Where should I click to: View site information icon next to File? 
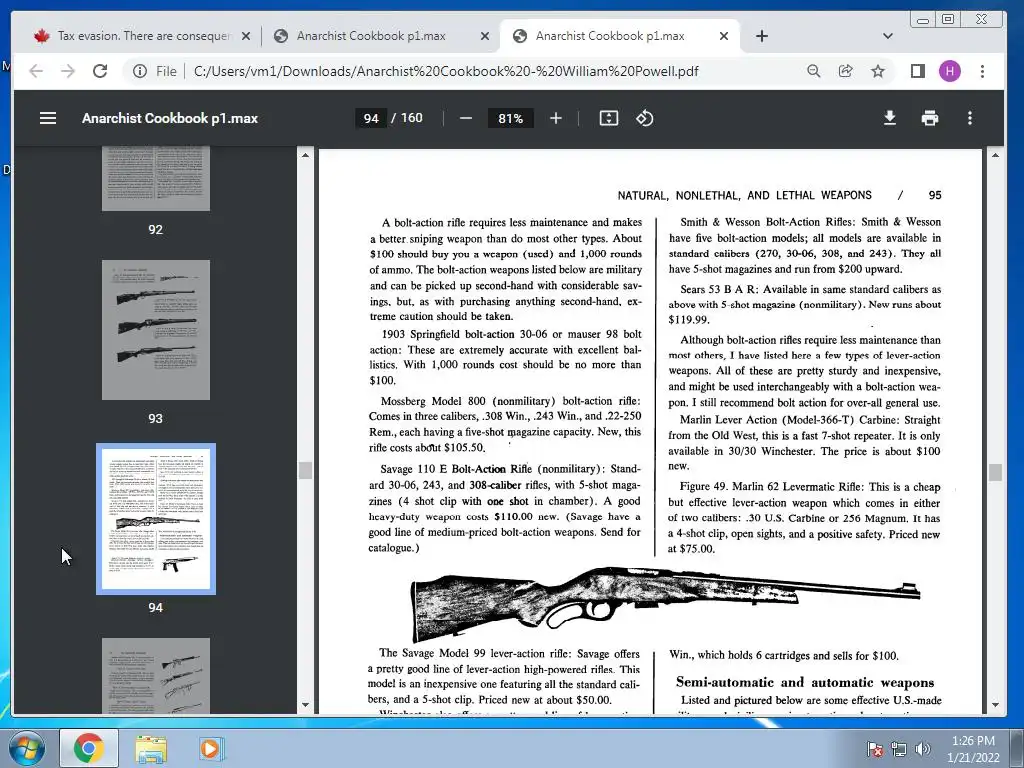tap(140, 71)
